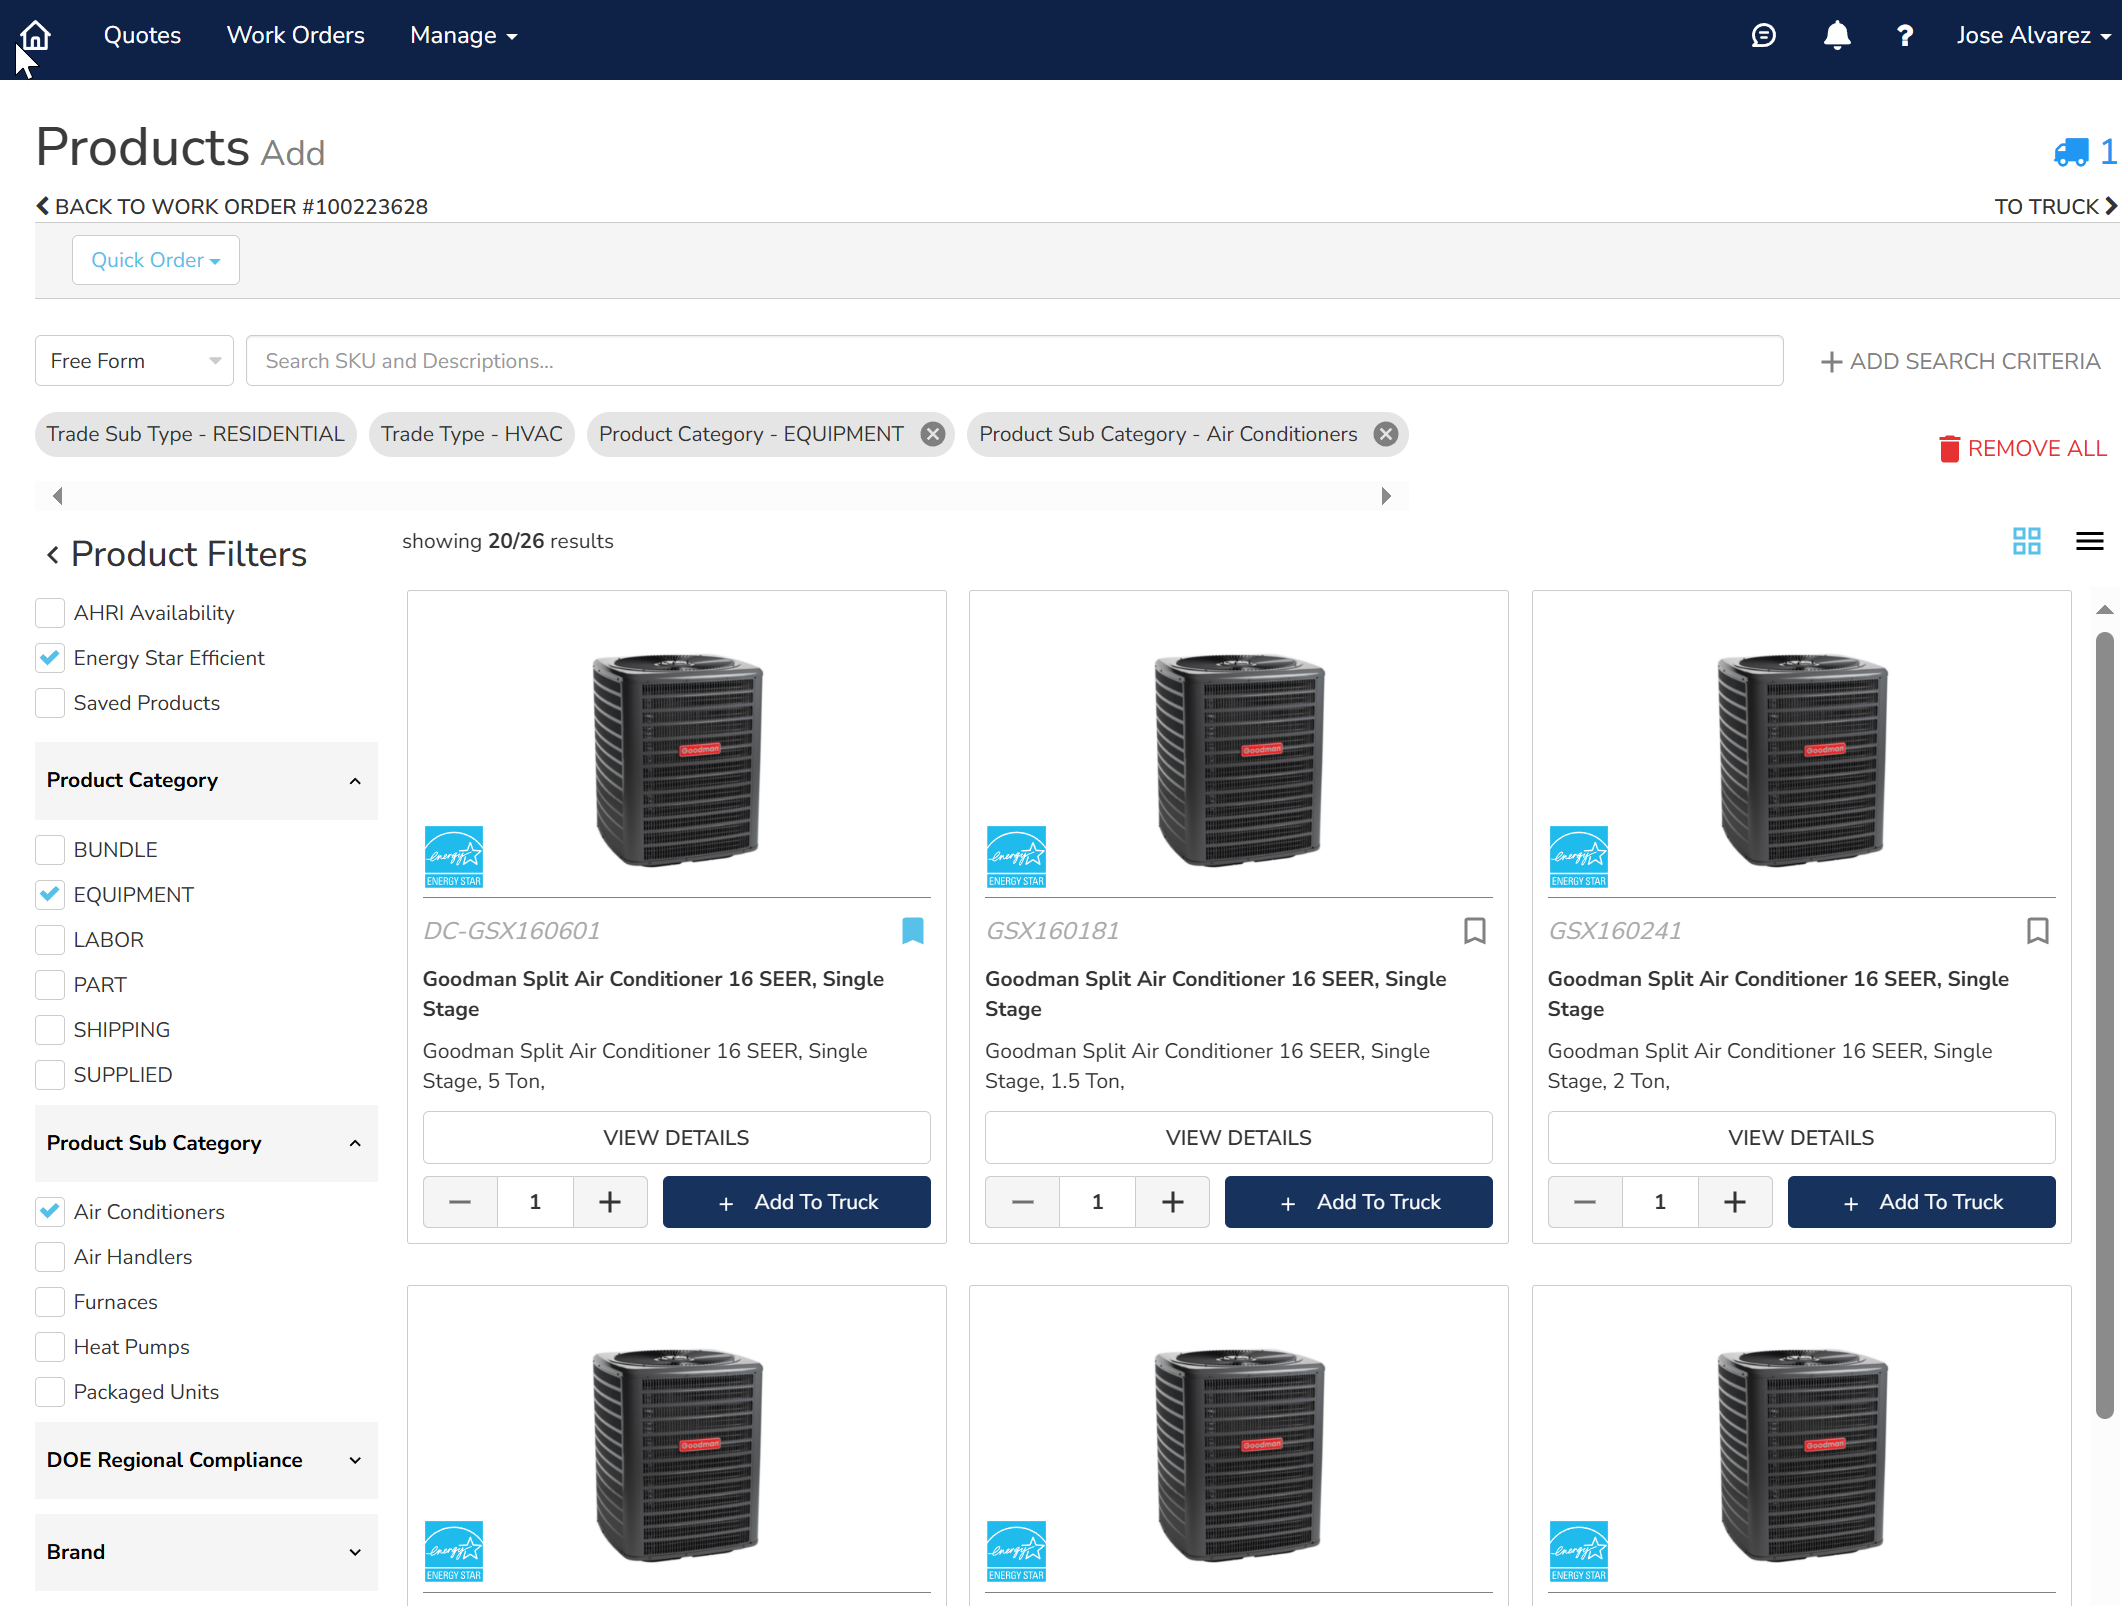Toggle the AHRI Availability checkbox
The width and height of the screenshot is (2122, 1606).
pyautogui.click(x=50, y=613)
